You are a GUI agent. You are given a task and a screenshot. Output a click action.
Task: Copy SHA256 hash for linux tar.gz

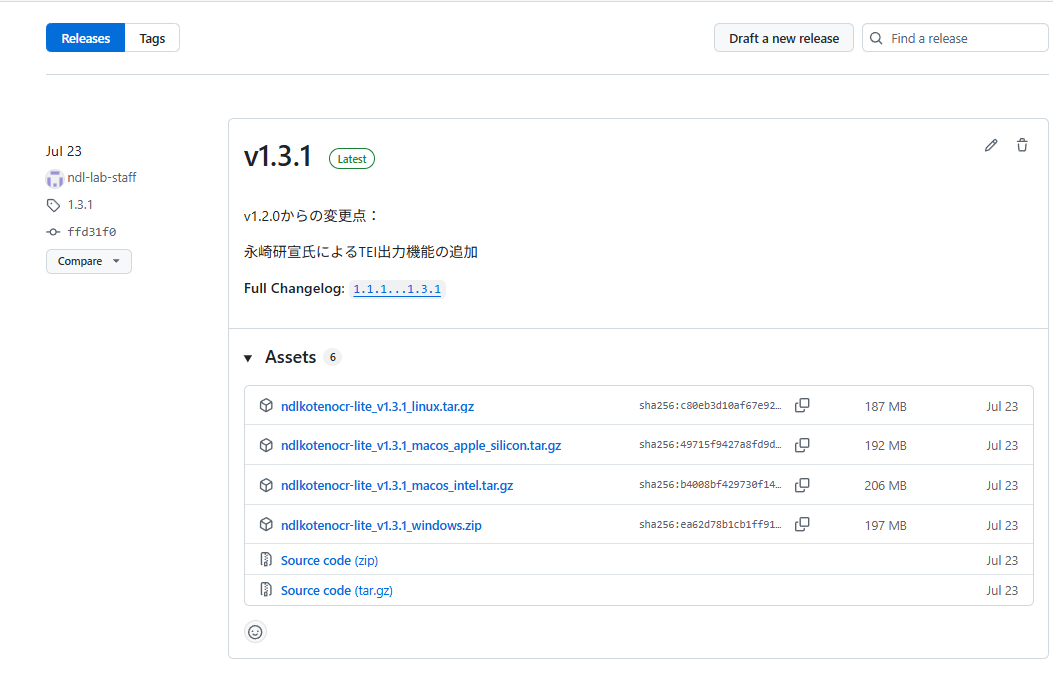coord(802,406)
